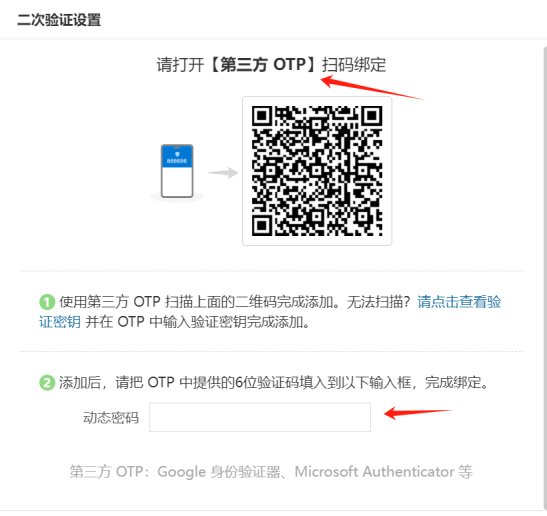Click the 二次验证设置 dialog title
The width and height of the screenshot is (547, 516).
coord(59,20)
